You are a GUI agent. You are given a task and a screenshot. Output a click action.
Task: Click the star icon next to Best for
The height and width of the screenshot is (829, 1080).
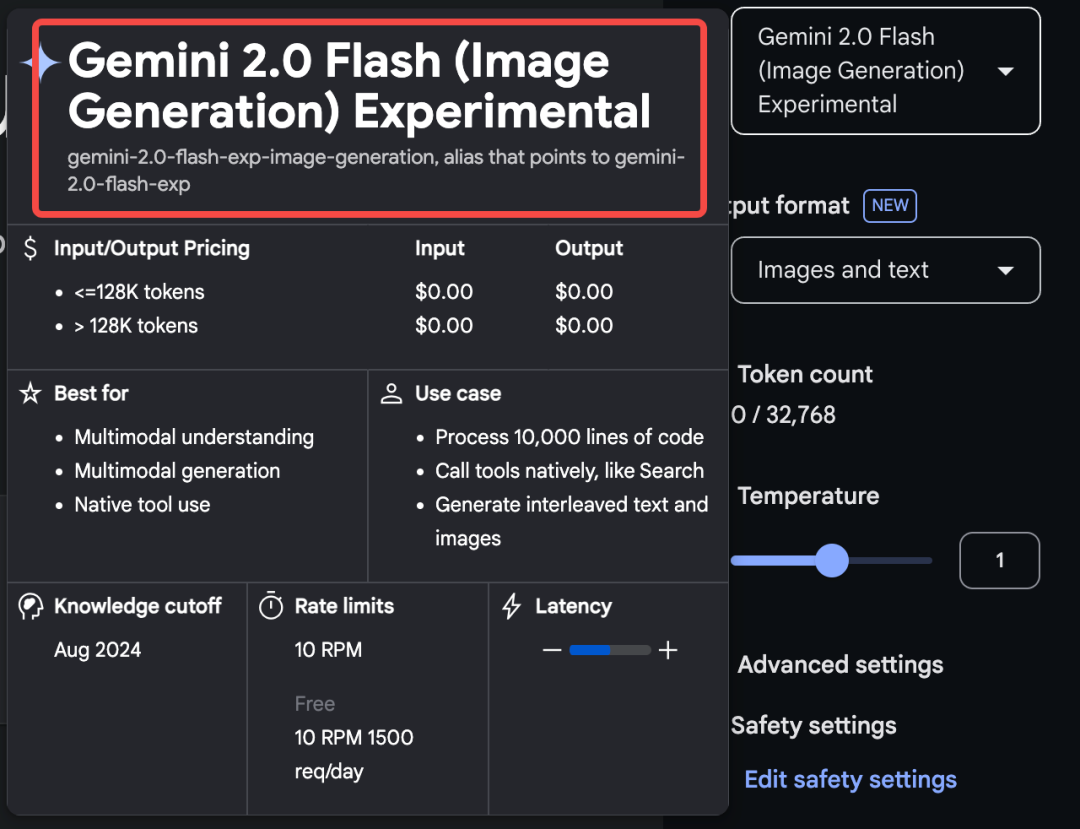[x=30, y=393]
